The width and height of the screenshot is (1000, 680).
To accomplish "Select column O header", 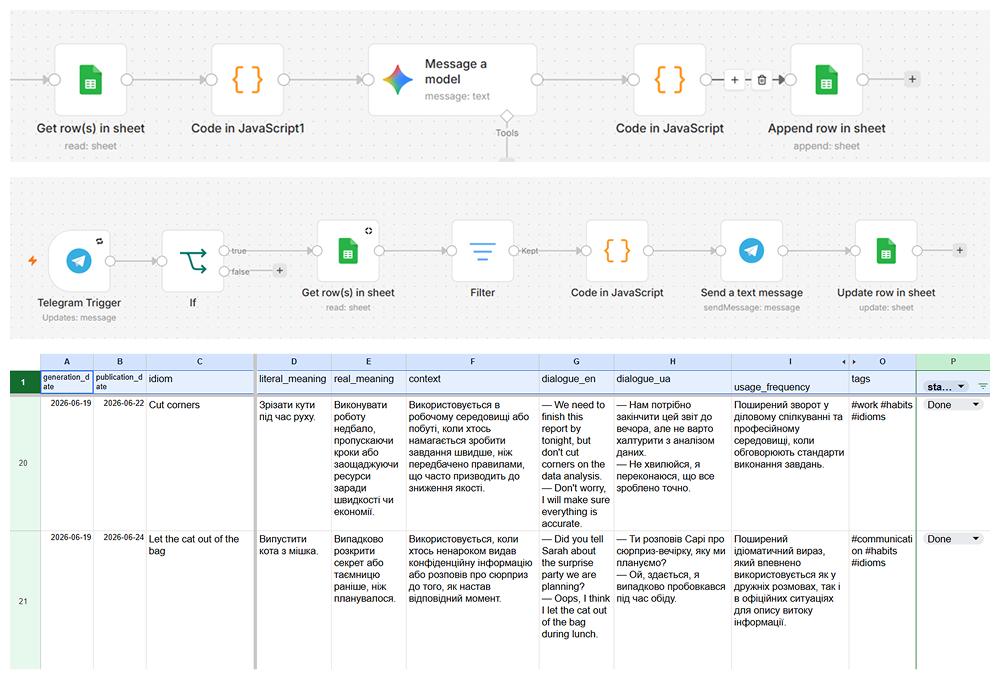I will tap(883, 362).
